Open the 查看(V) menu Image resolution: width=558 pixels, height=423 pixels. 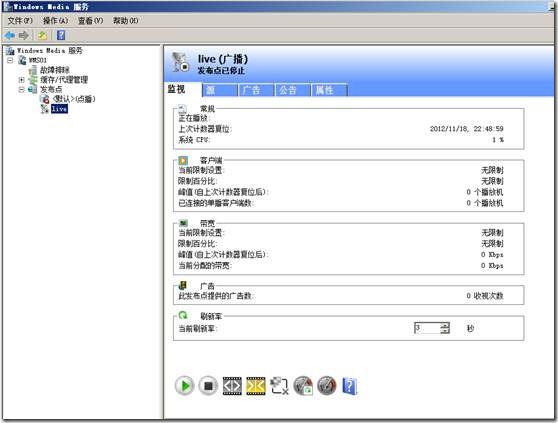(x=90, y=21)
